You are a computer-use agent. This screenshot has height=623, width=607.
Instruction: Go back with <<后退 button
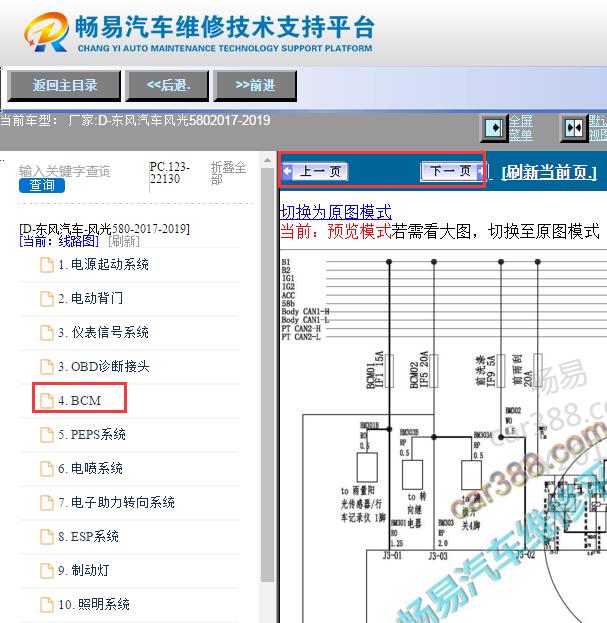coord(167,85)
